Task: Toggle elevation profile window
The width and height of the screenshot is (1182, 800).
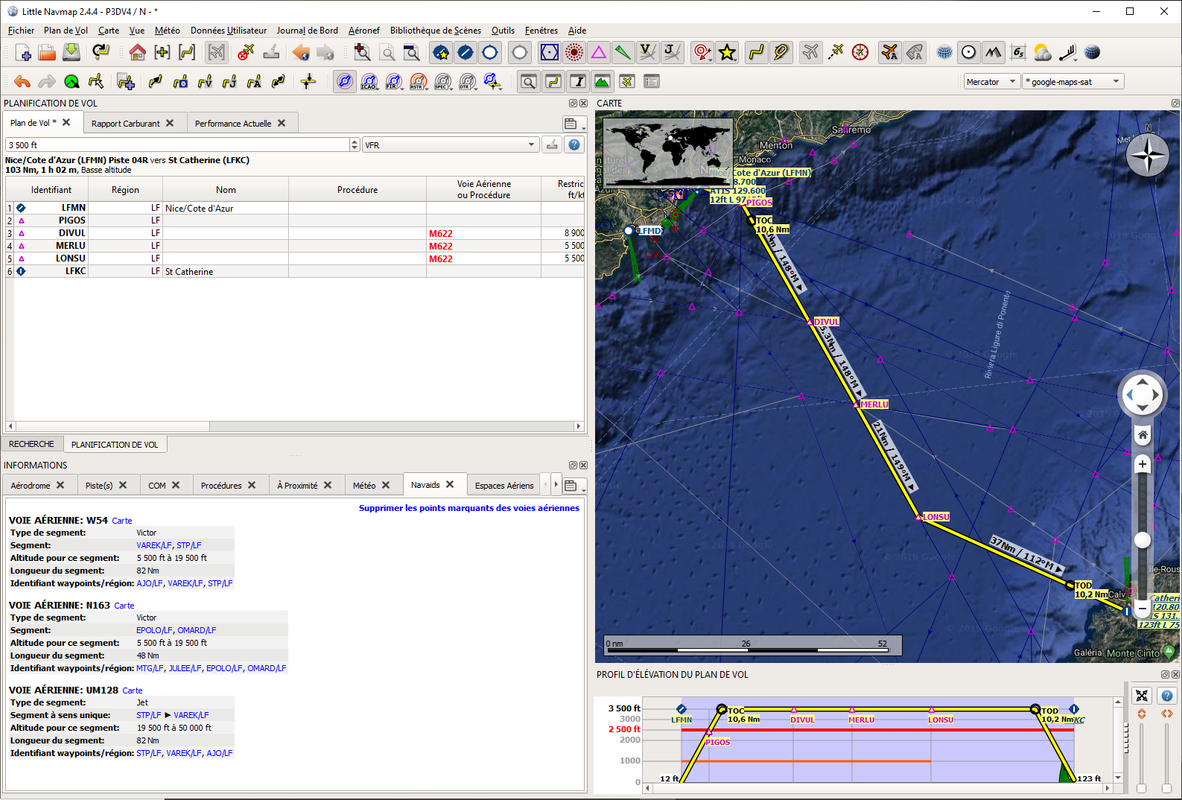Action: coord(602,81)
